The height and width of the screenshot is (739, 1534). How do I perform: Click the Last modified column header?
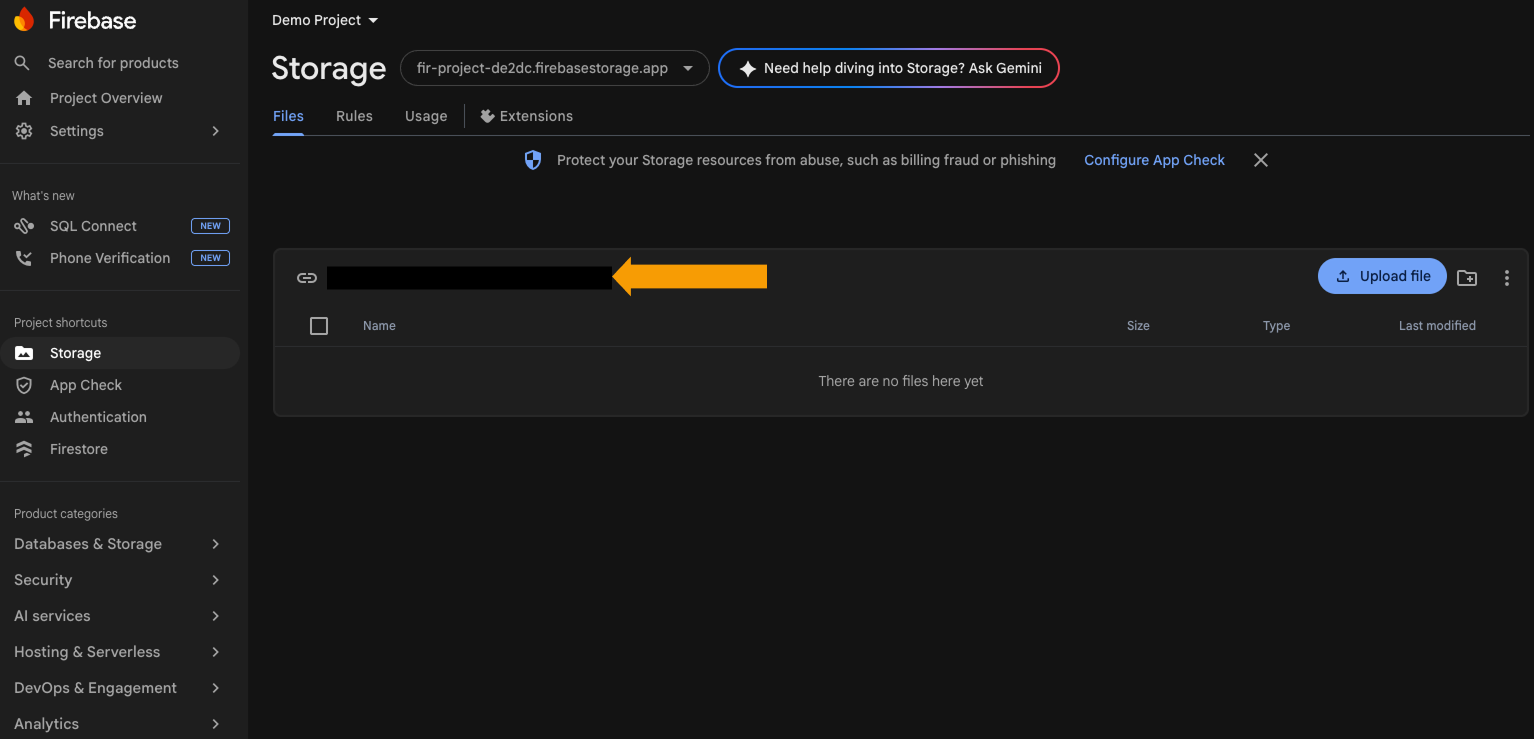click(x=1437, y=326)
